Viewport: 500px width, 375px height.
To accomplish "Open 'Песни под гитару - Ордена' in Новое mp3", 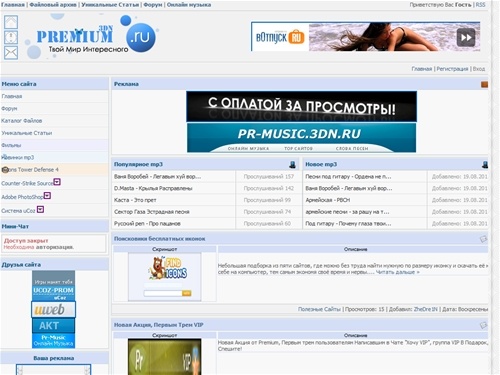I will tap(348, 177).
